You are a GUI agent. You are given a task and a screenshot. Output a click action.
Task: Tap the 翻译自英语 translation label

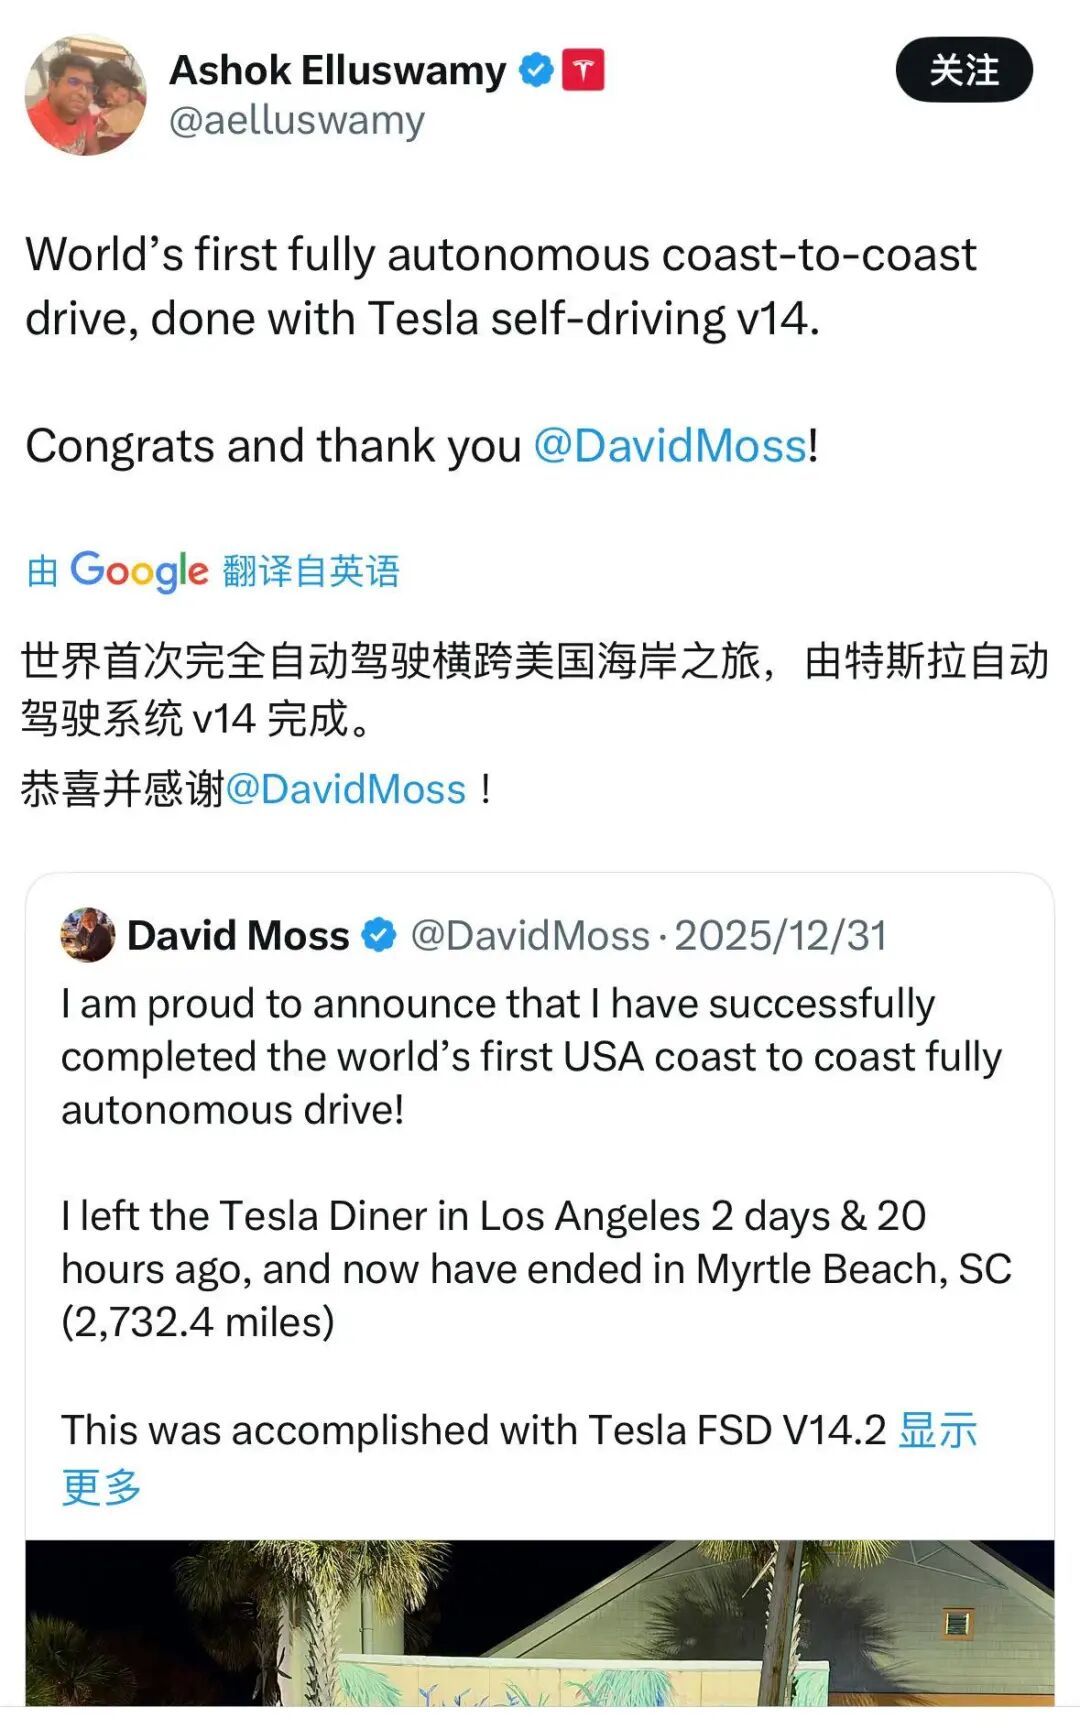[311, 571]
